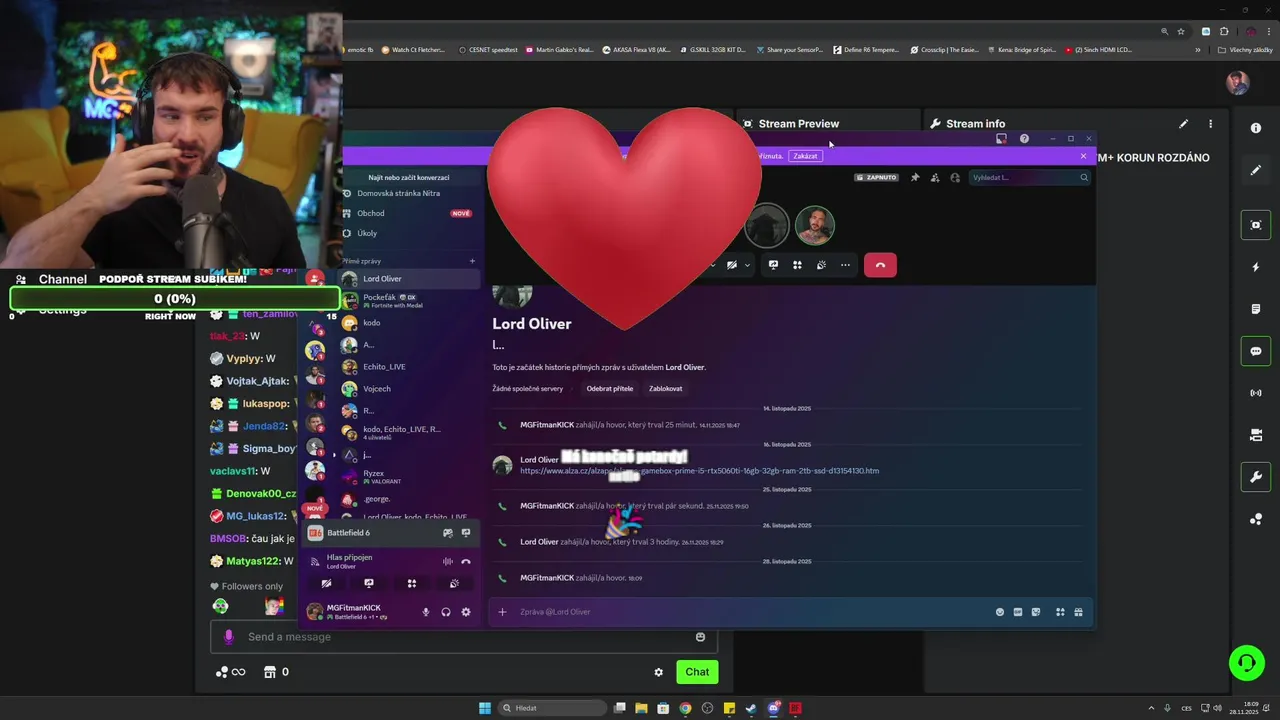Edit Stream info pencil icon
The image size is (1280, 720).
[x=1183, y=124]
